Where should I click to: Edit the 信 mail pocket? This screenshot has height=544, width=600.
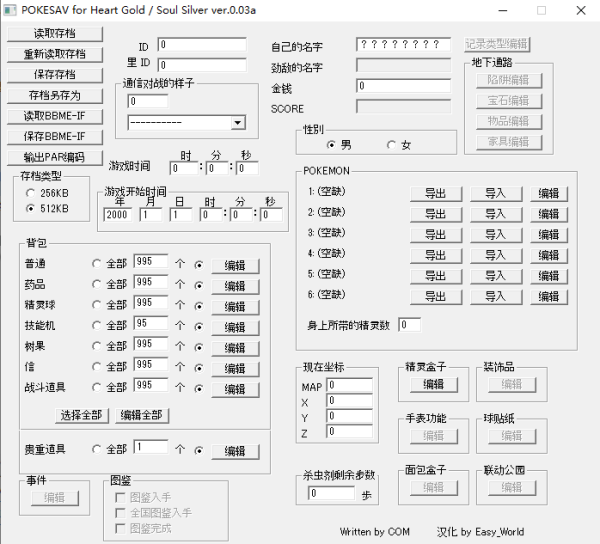(x=235, y=369)
